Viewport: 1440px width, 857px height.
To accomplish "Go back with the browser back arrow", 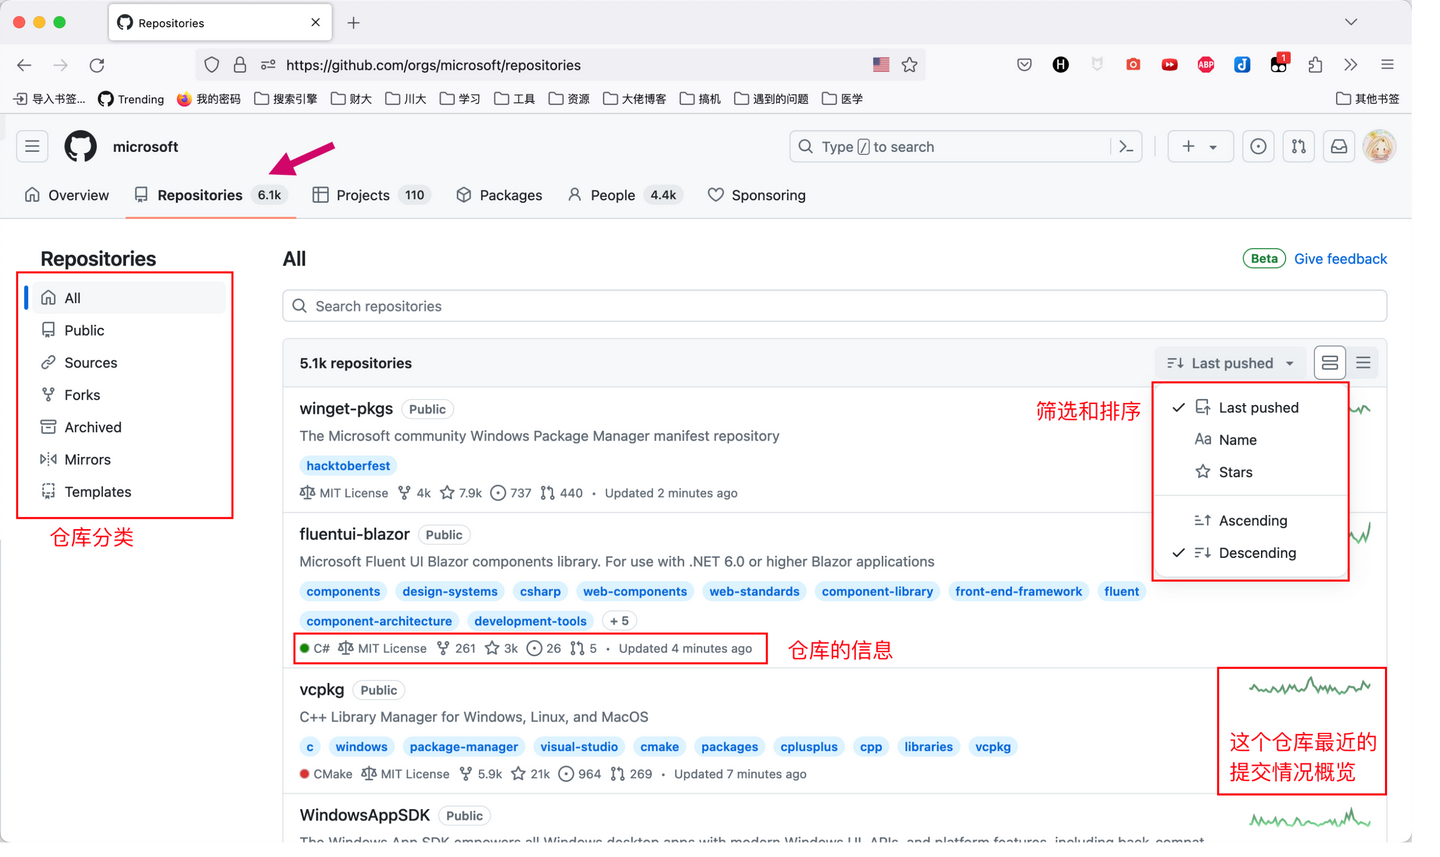I will point(24,65).
